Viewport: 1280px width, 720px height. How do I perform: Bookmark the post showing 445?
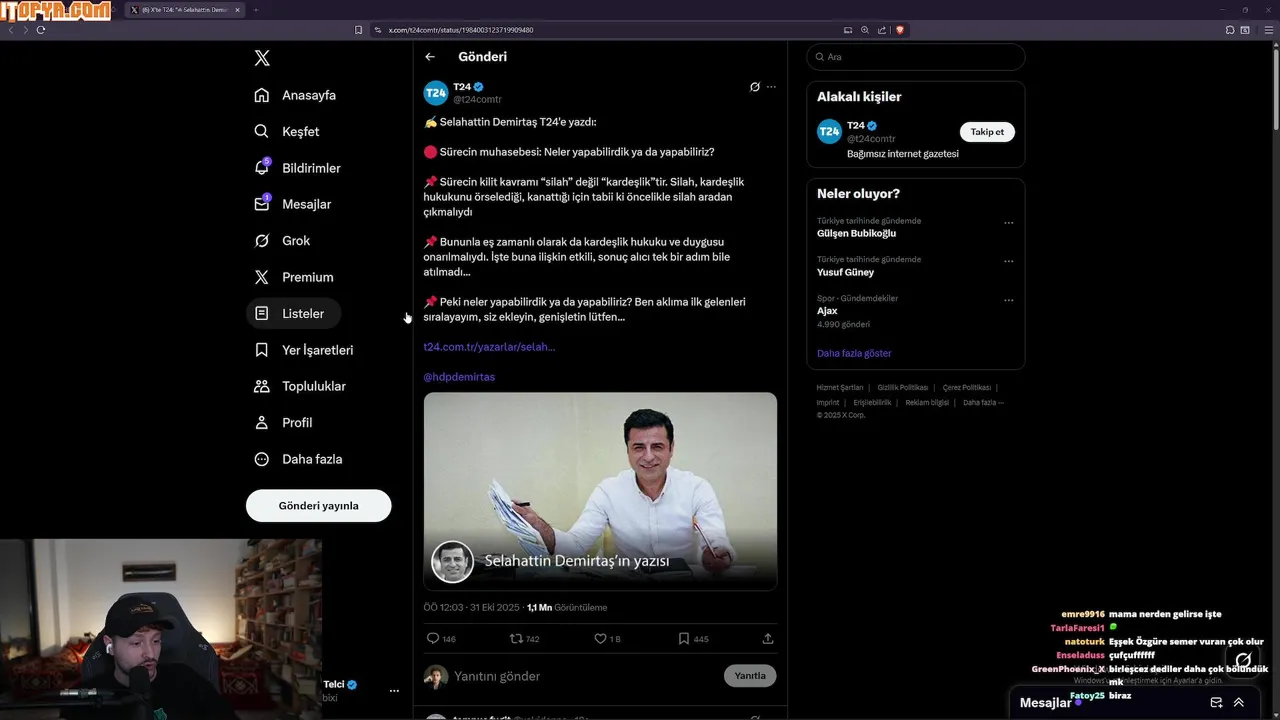click(x=683, y=638)
